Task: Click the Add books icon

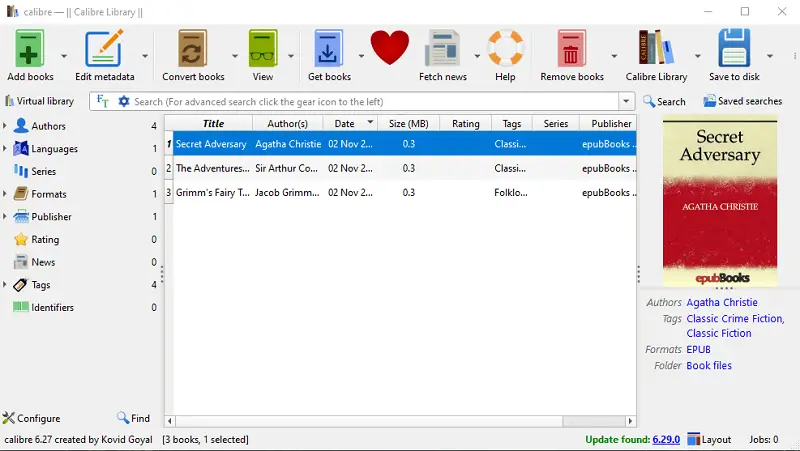Action: point(30,48)
